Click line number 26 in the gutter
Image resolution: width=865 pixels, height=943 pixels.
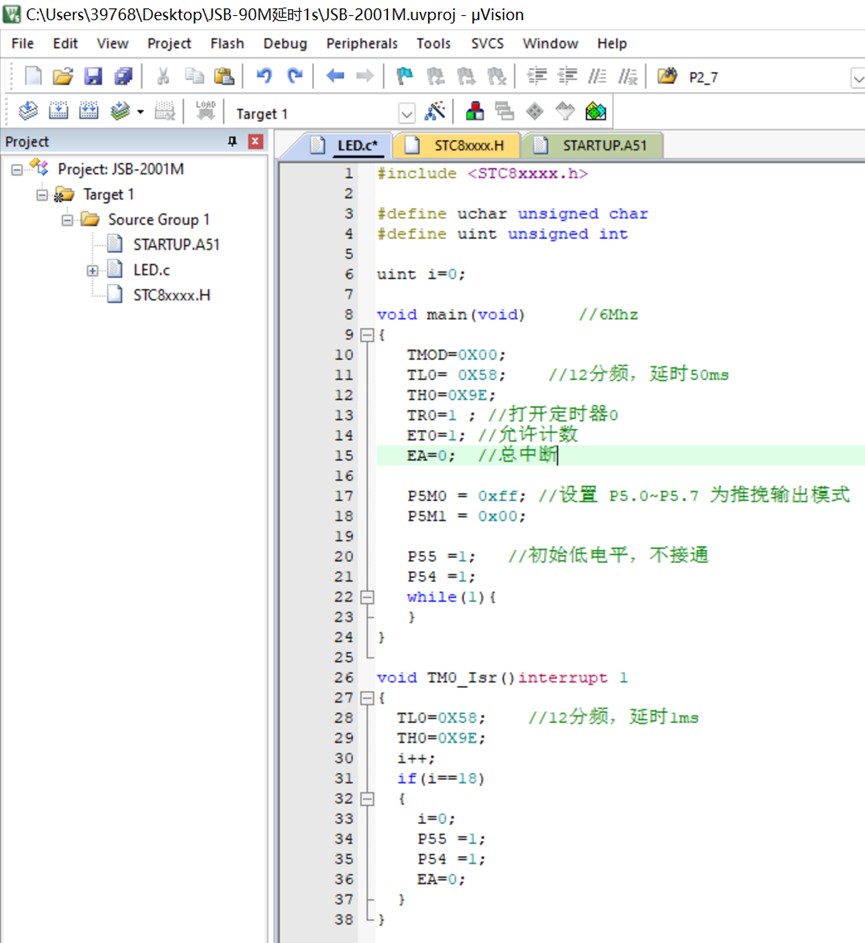pyautogui.click(x=344, y=678)
